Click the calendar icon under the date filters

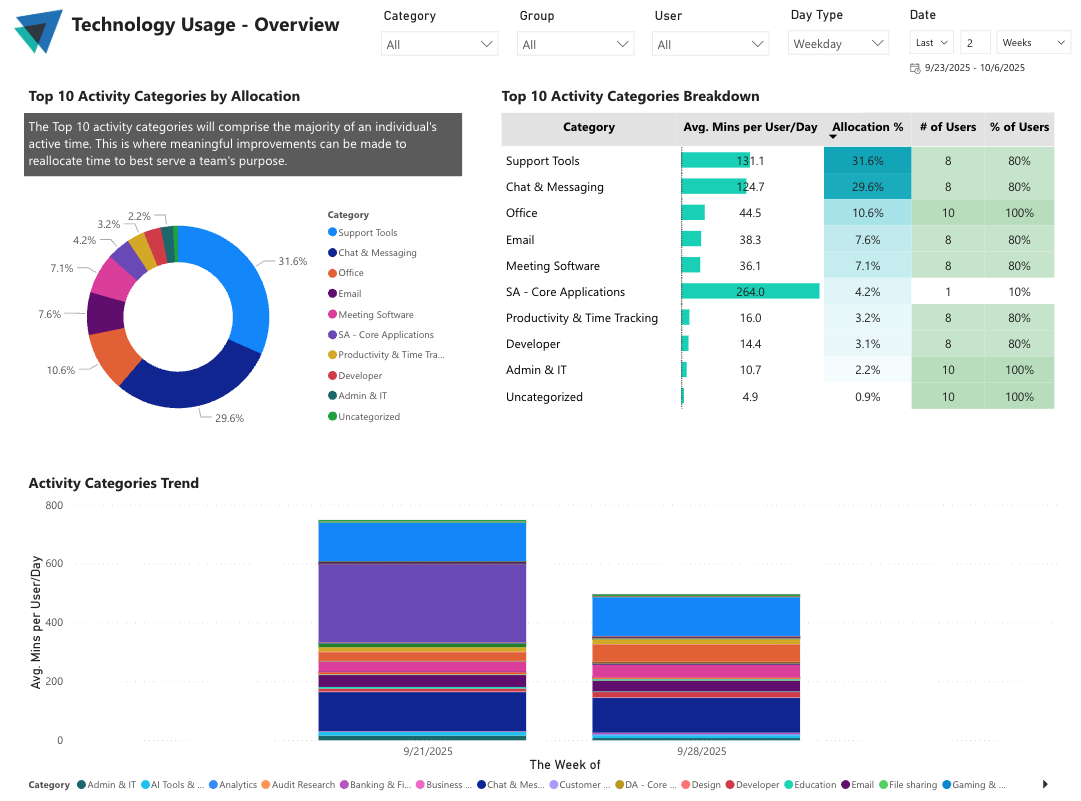pyautogui.click(x=913, y=67)
